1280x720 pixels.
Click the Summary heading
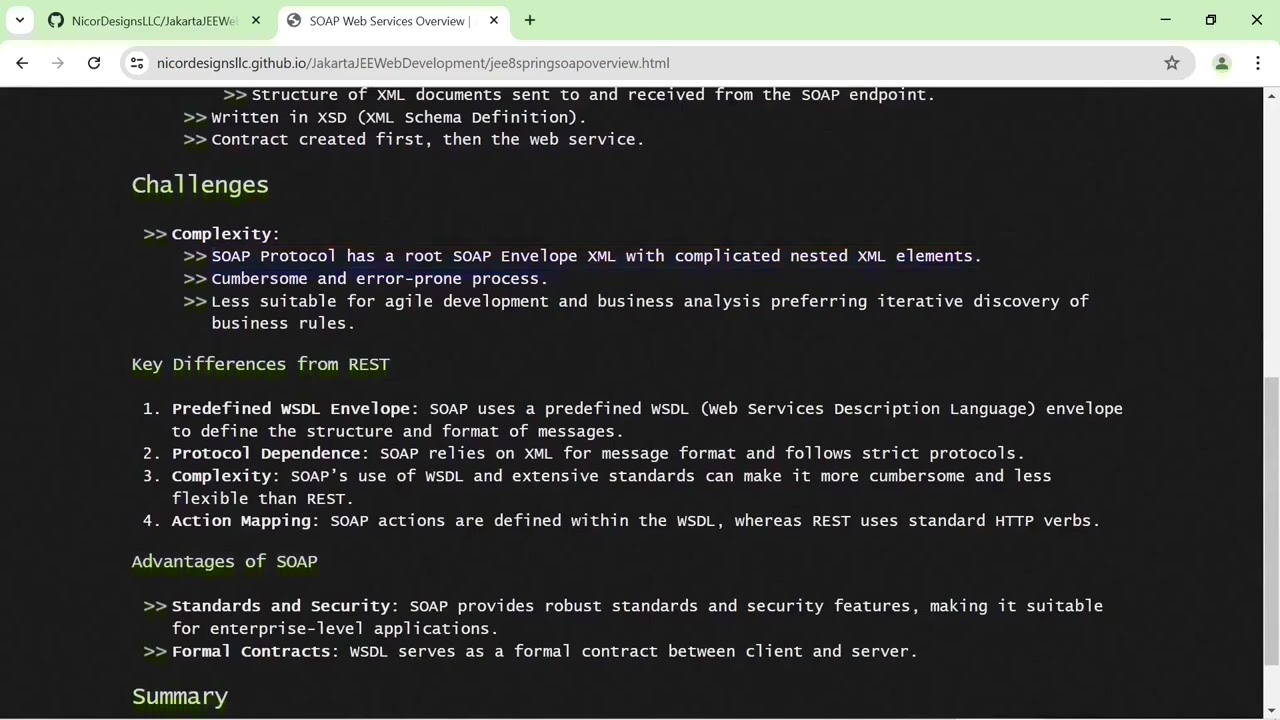click(x=180, y=697)
